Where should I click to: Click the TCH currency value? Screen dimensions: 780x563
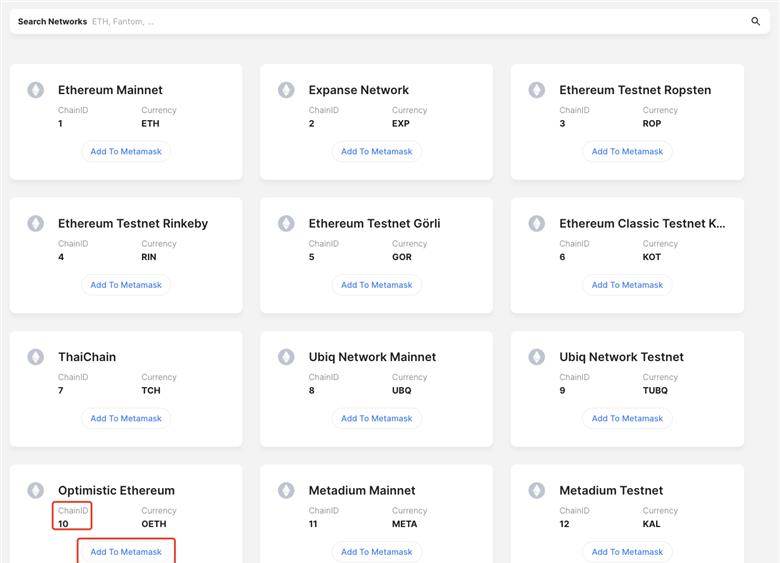click(x=151, y=390)
